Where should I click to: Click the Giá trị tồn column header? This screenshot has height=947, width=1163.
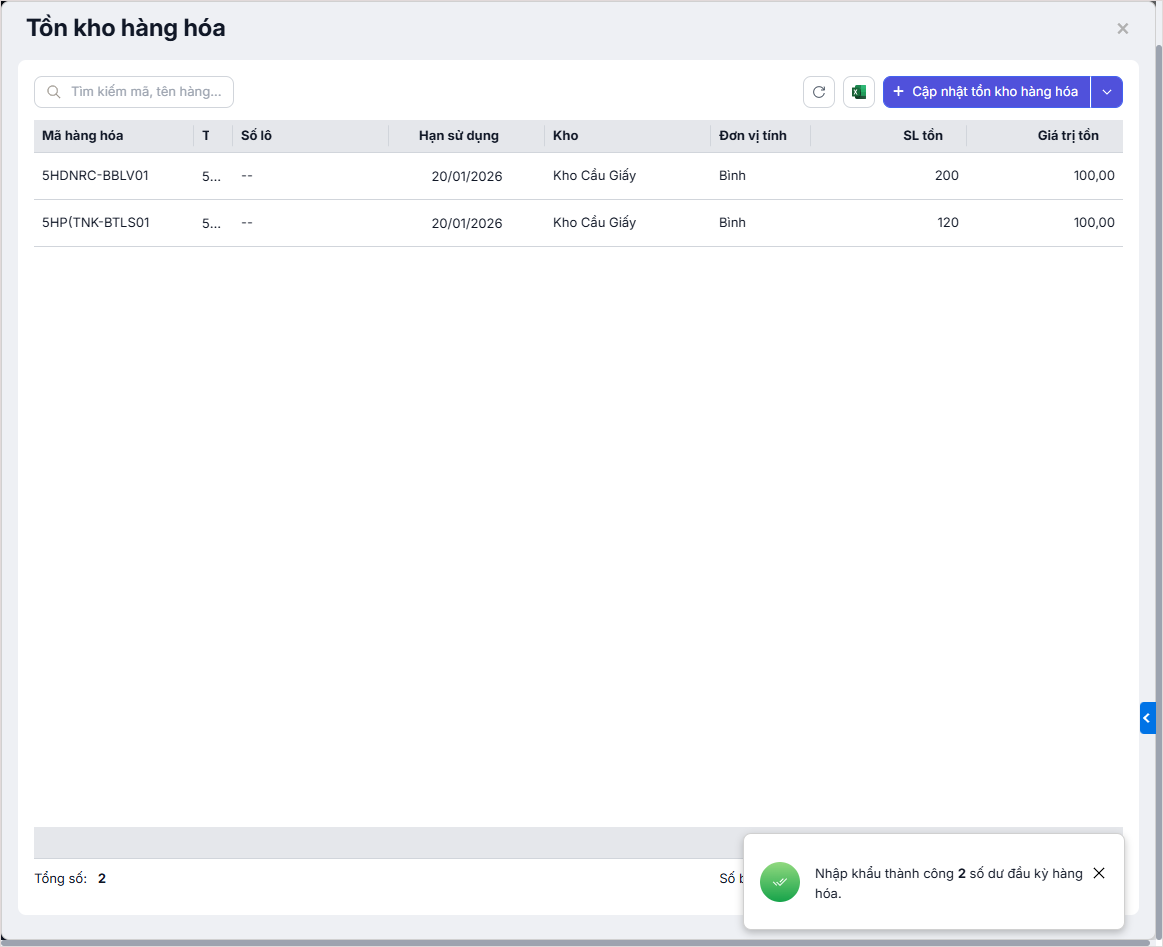pyautogui.click(x=1068, y=136)
